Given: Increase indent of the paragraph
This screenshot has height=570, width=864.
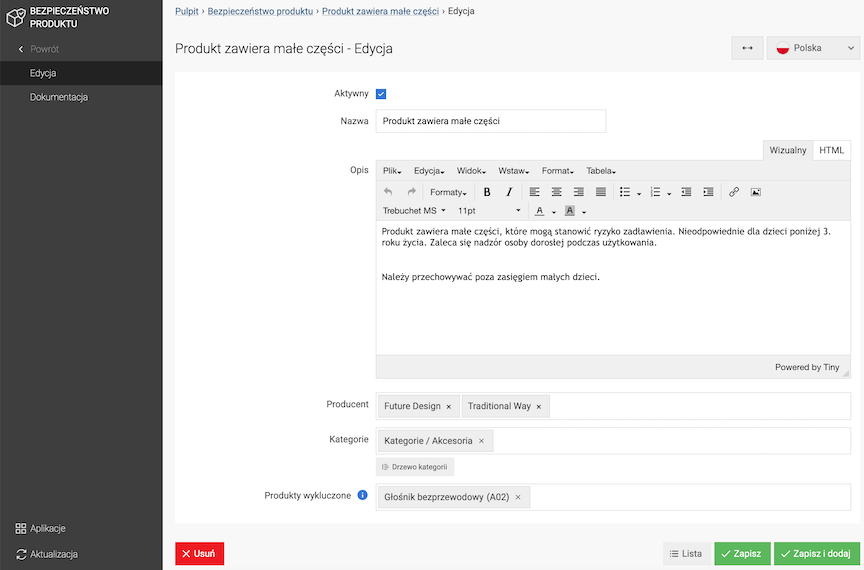Looking at the screenshot, I should 708,192.
